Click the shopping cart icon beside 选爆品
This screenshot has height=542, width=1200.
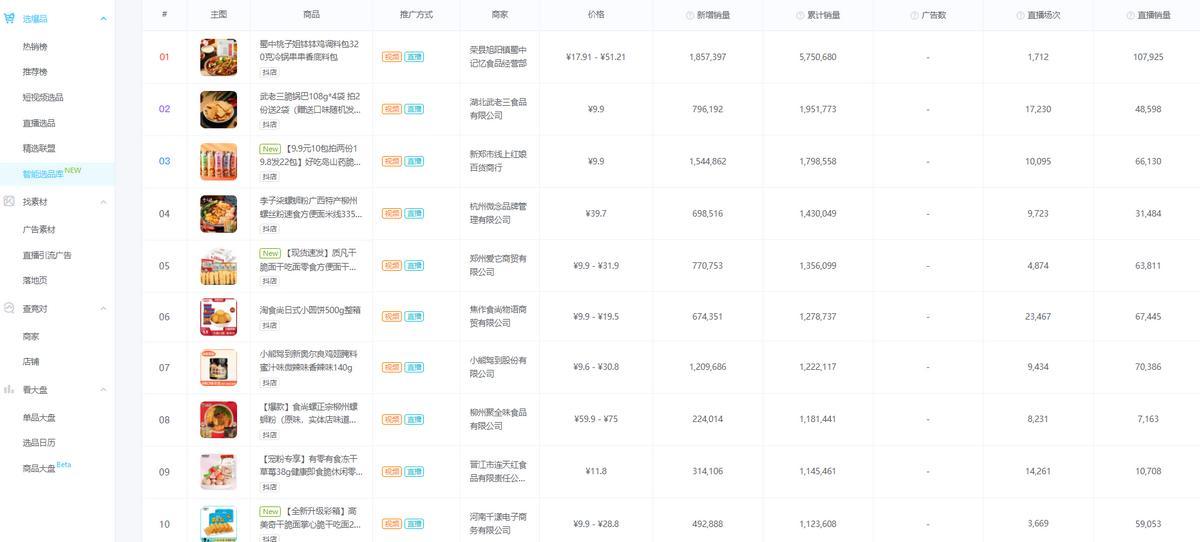[x=9, y=19]
